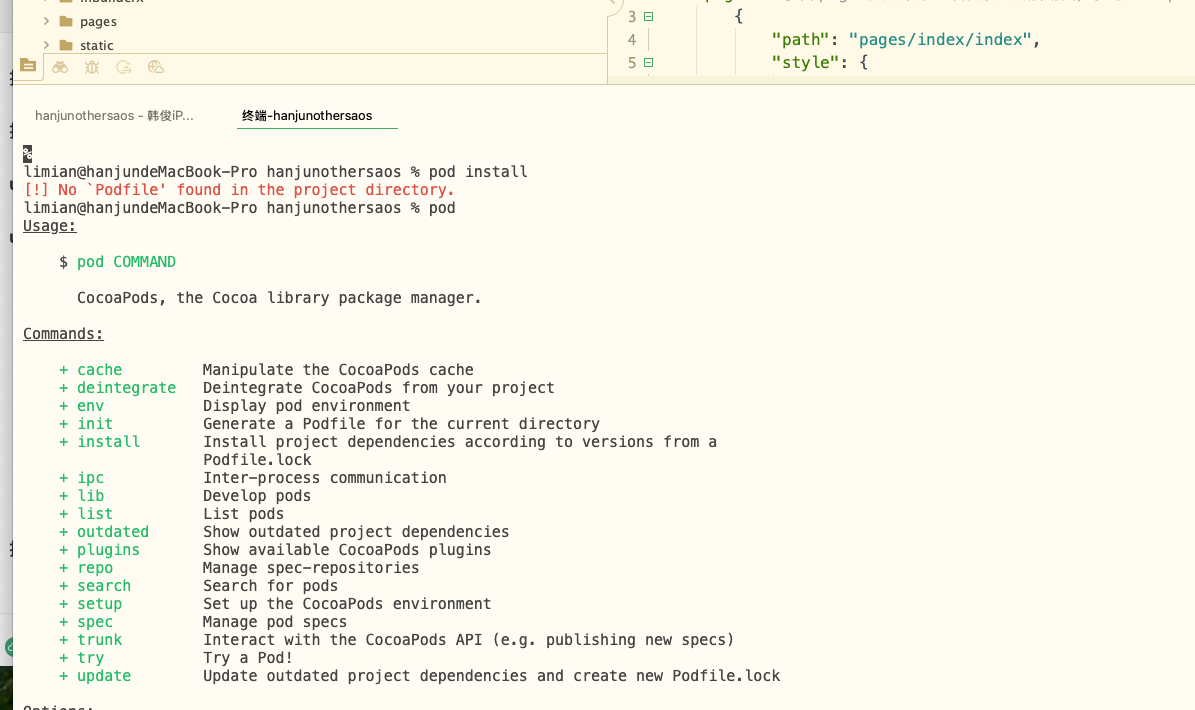Click the static folder icon
The image size is (1195, 710).
pos(66,45)
